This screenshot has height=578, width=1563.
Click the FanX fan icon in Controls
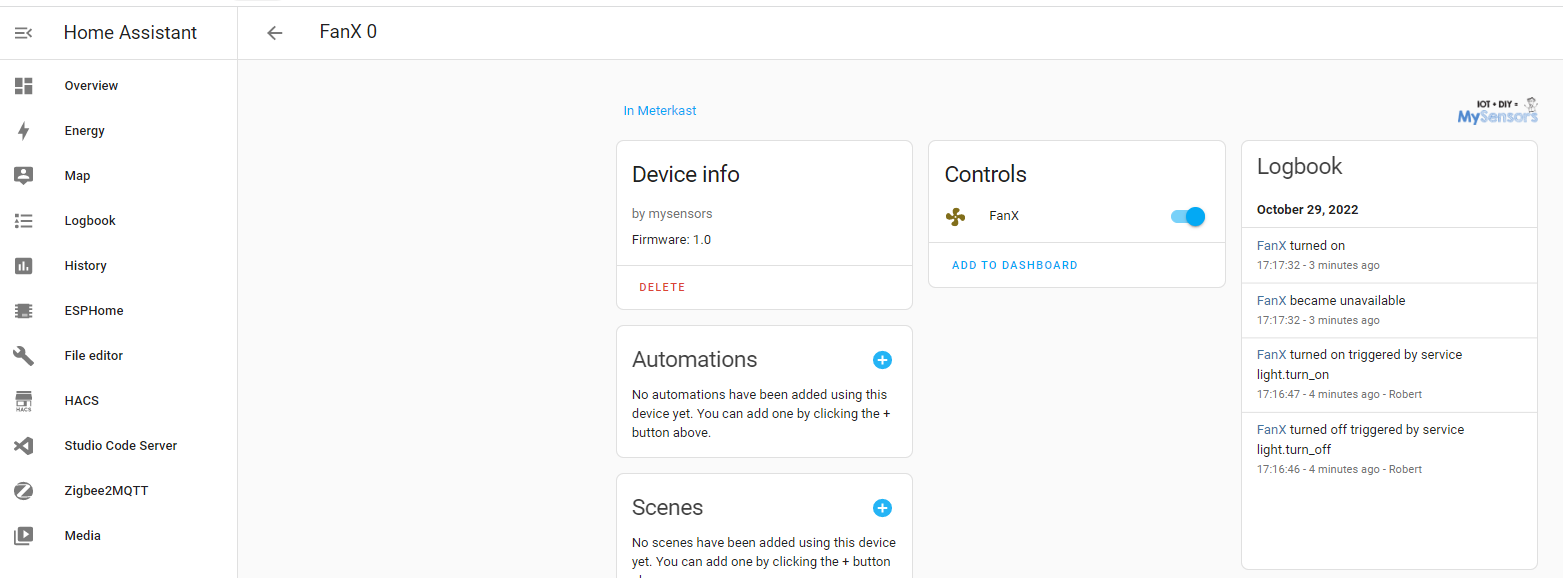click(x=955, y=216)
